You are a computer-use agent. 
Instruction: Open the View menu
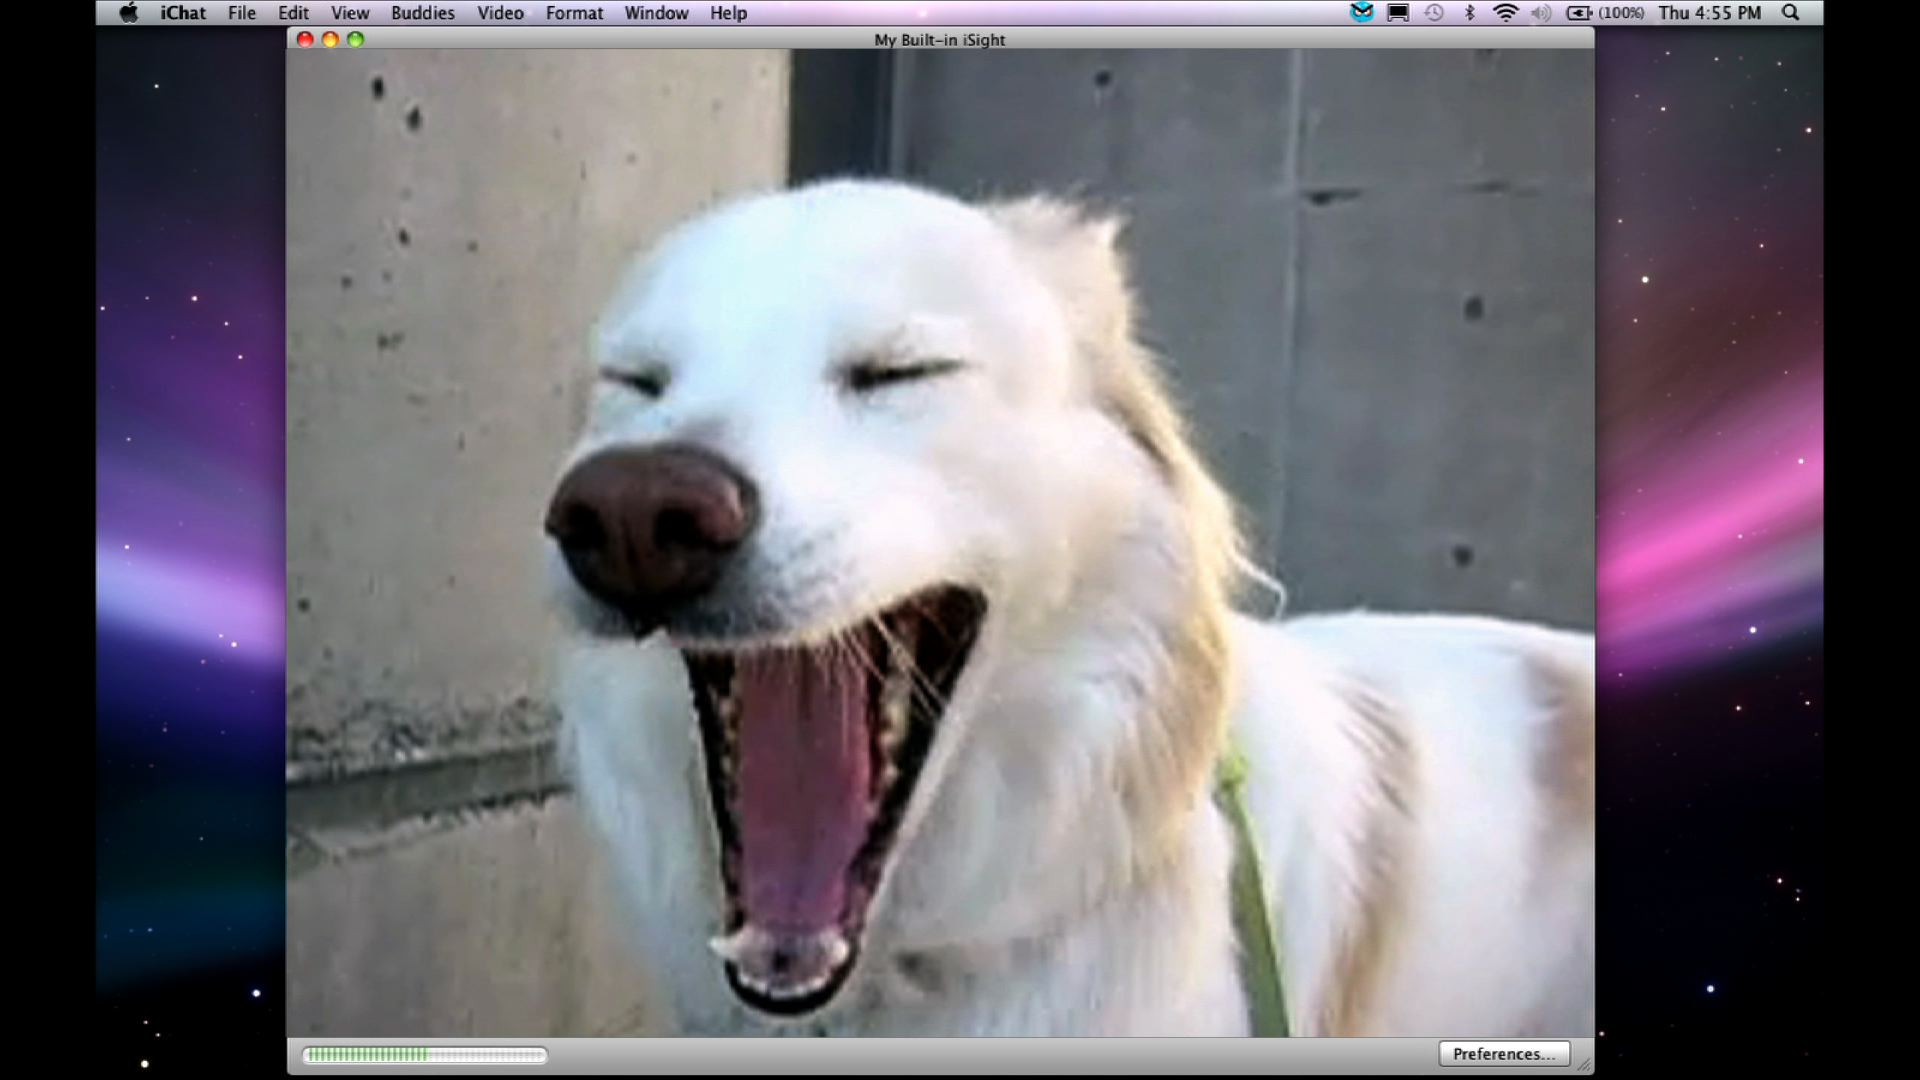350,13
